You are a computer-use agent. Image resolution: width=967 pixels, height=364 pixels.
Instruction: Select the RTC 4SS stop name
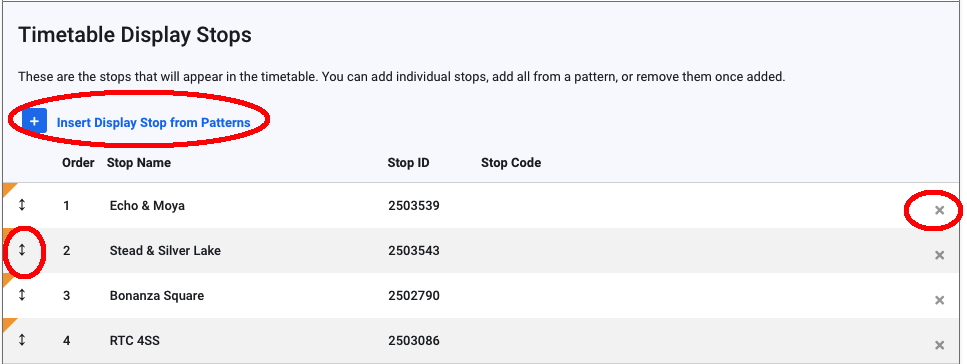click(134, 341)
